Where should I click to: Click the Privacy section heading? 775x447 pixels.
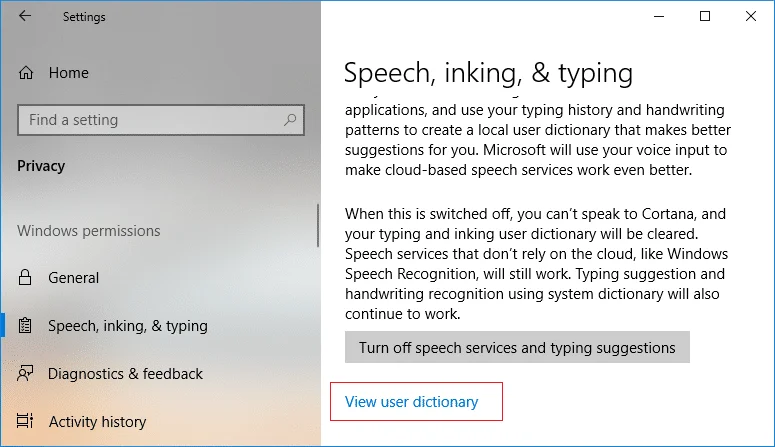pyautogui.click(x=41, y=166)
